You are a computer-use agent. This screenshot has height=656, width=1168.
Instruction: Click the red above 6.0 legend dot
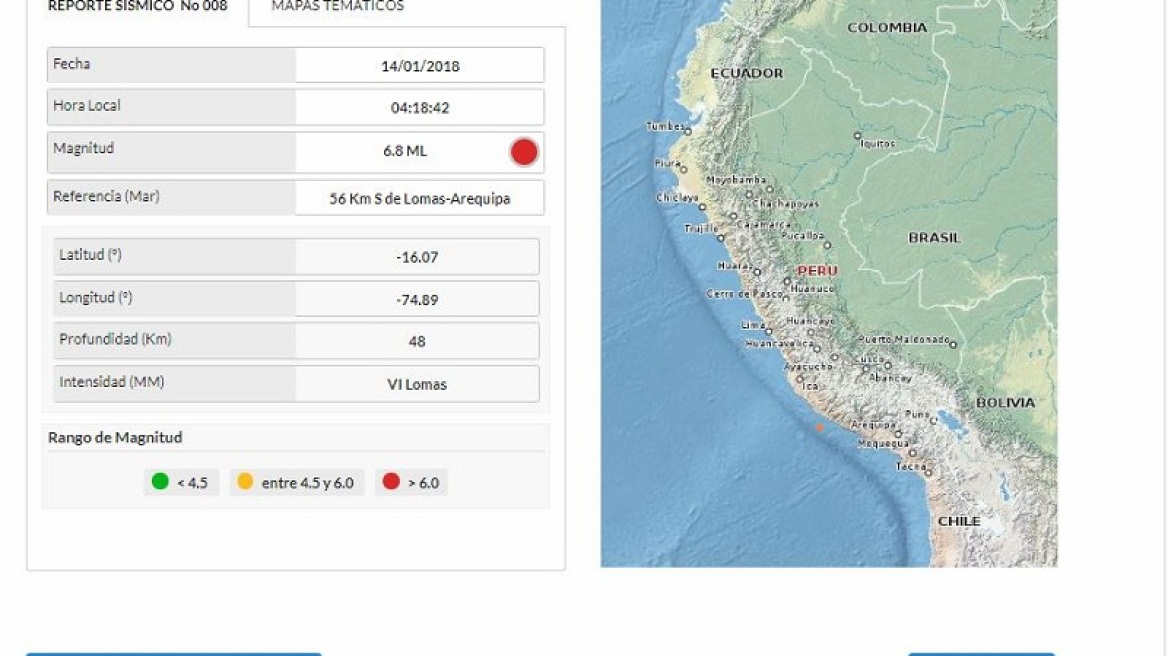click(391, 481)
